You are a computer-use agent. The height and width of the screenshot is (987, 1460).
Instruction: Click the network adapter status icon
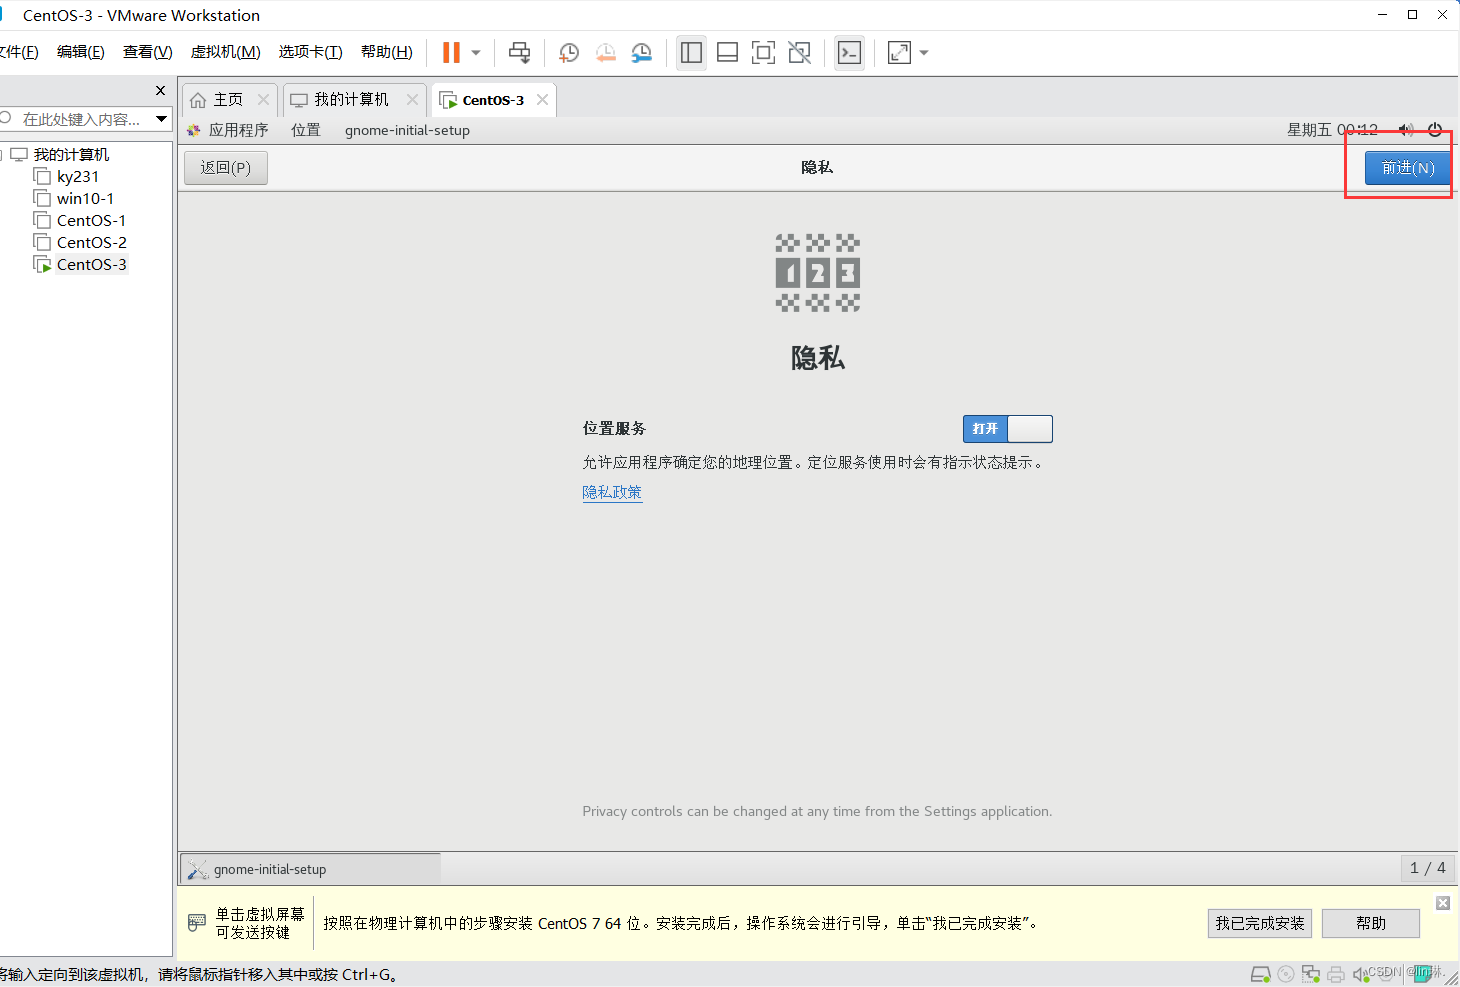(1311, 974)
